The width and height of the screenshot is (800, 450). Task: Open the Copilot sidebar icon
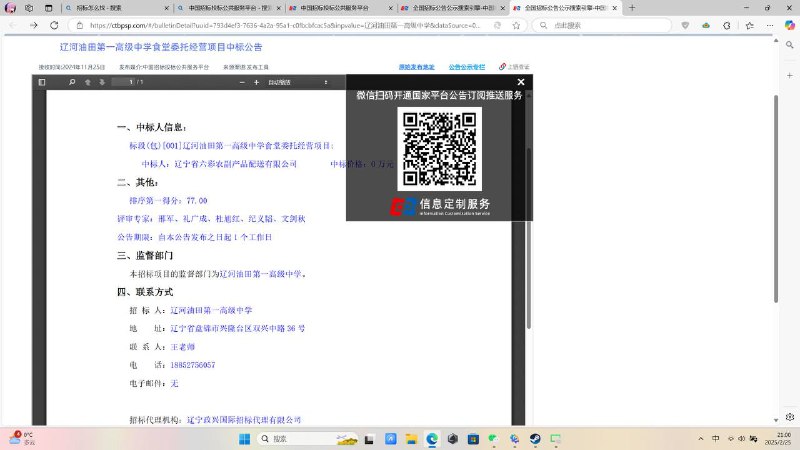point(790,25)
